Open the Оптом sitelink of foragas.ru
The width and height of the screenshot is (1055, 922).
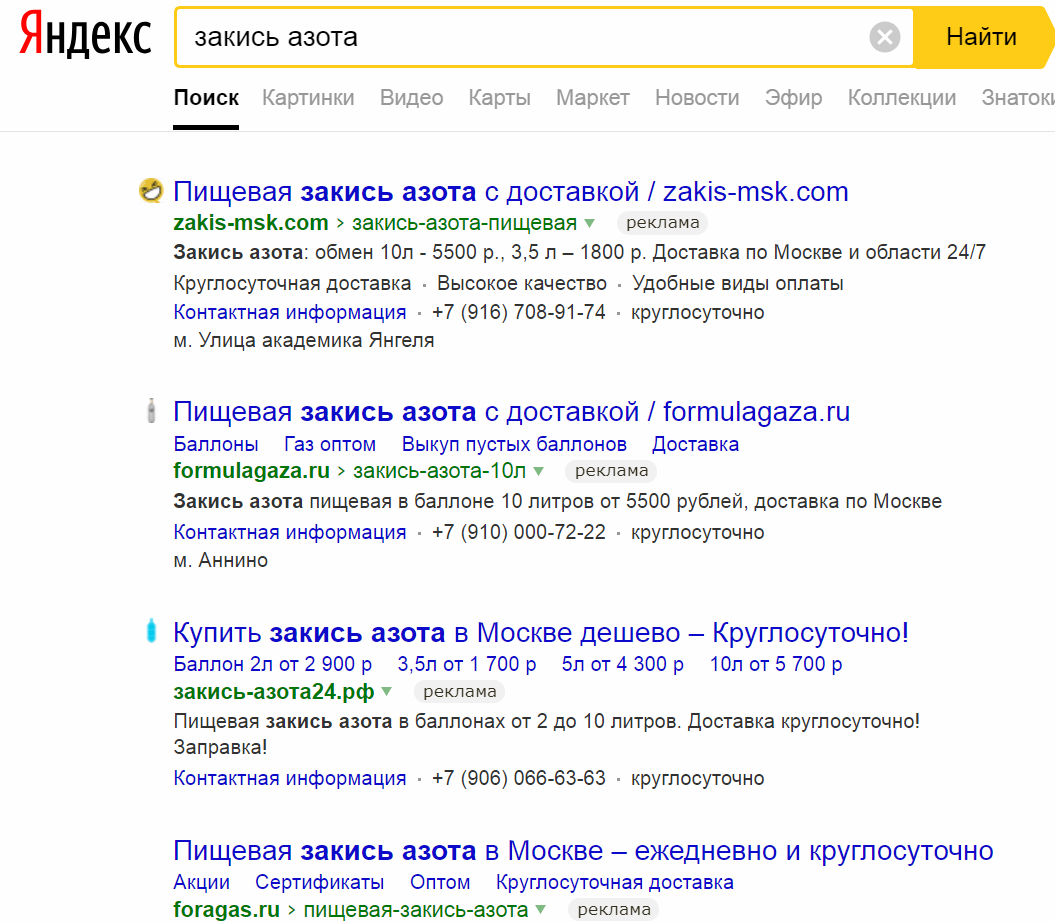click(440, 882)
